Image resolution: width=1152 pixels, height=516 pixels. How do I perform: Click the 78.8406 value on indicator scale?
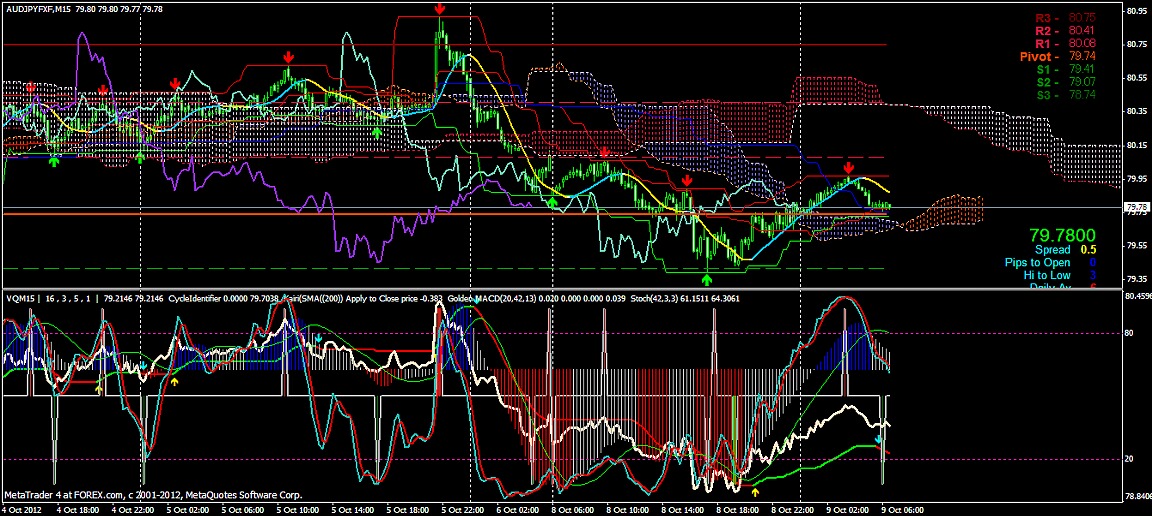tap(1137, 496)
